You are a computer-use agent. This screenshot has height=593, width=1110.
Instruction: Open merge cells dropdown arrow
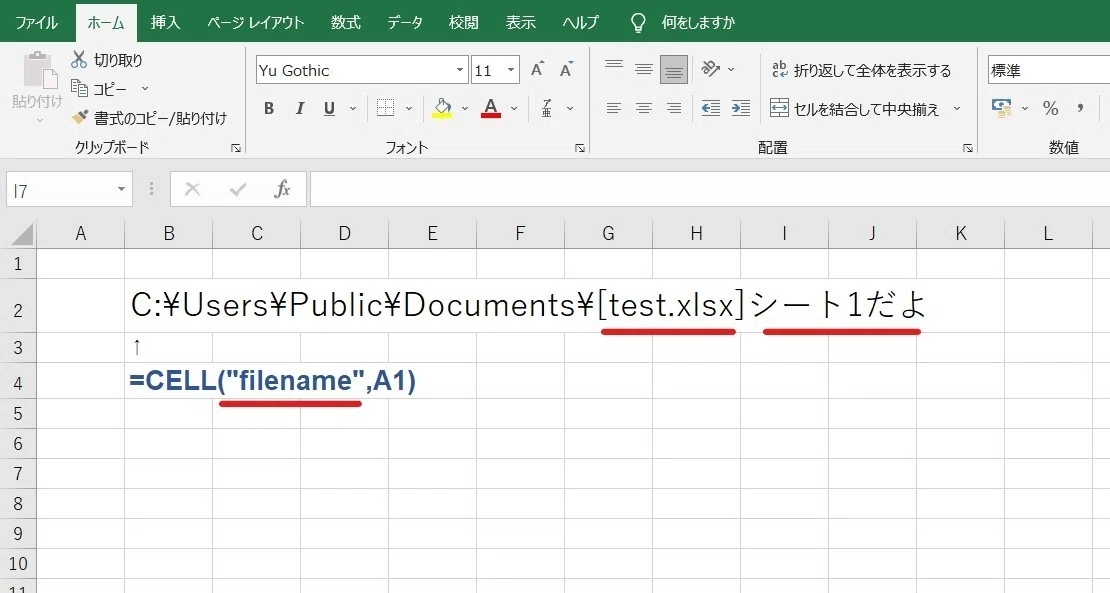click(x=957, y=109)
